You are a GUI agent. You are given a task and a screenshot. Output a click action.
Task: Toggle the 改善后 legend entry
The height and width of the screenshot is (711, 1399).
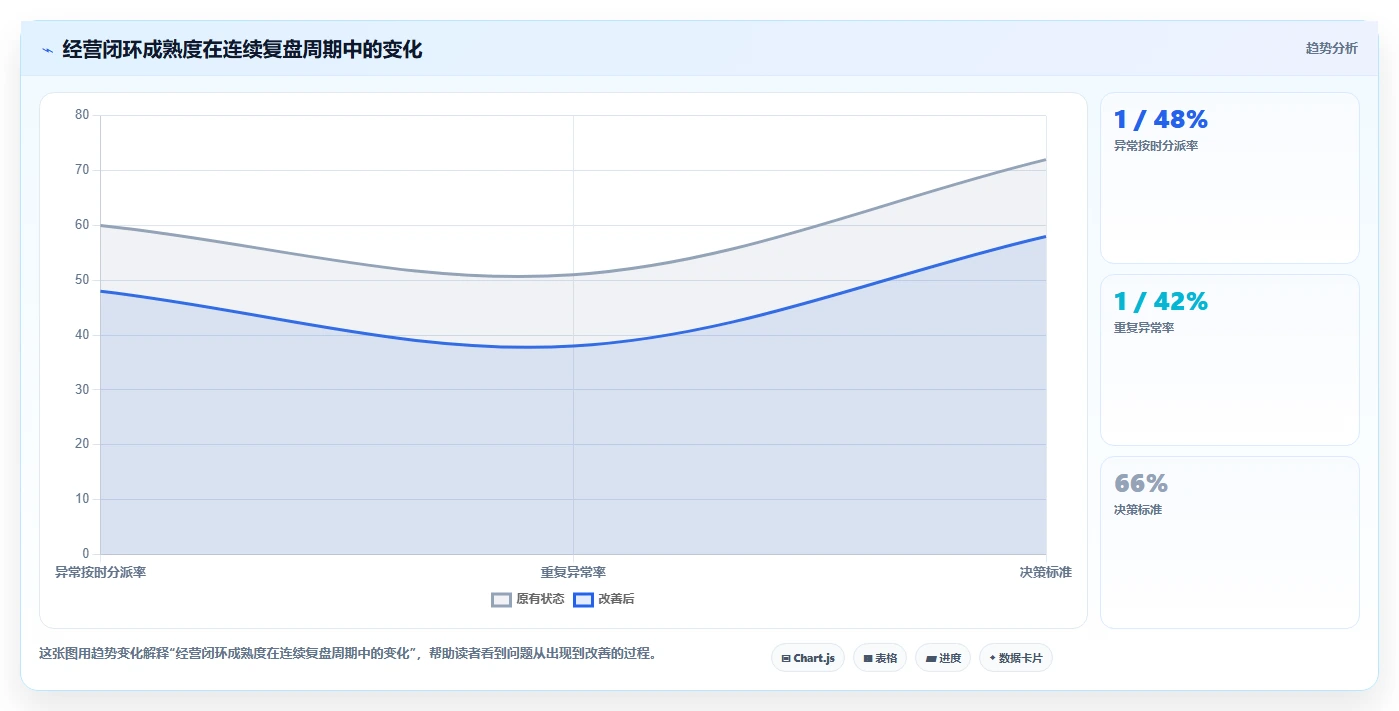tap(604, 599)
